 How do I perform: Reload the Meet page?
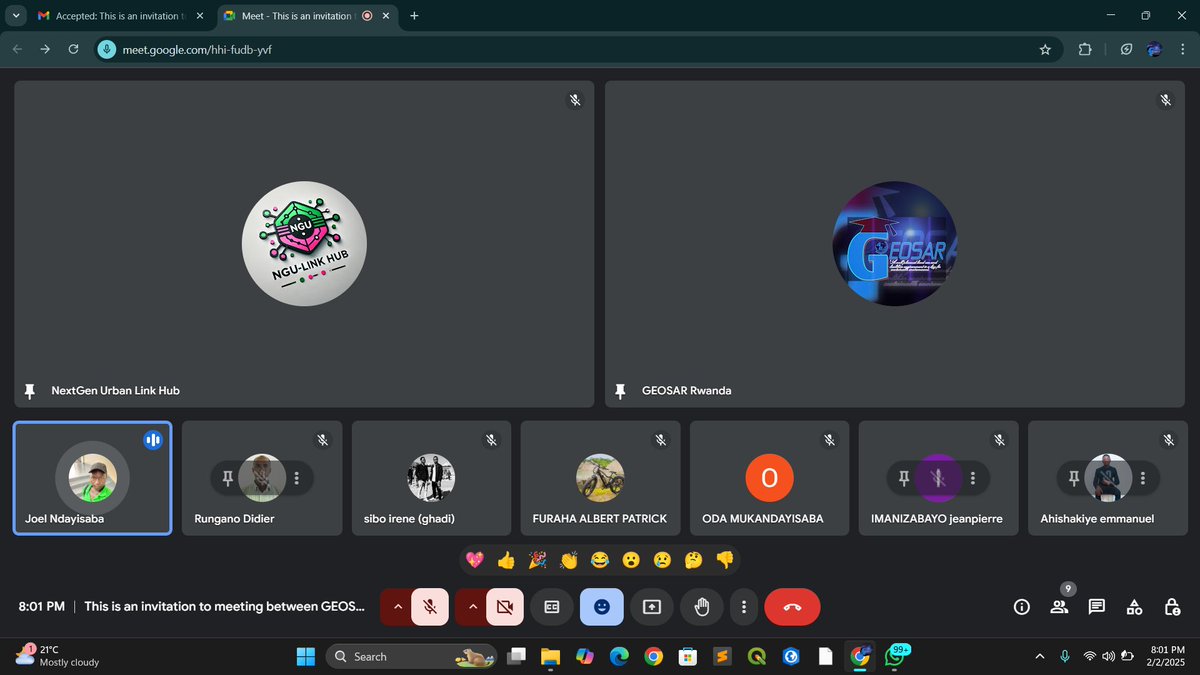74,49
